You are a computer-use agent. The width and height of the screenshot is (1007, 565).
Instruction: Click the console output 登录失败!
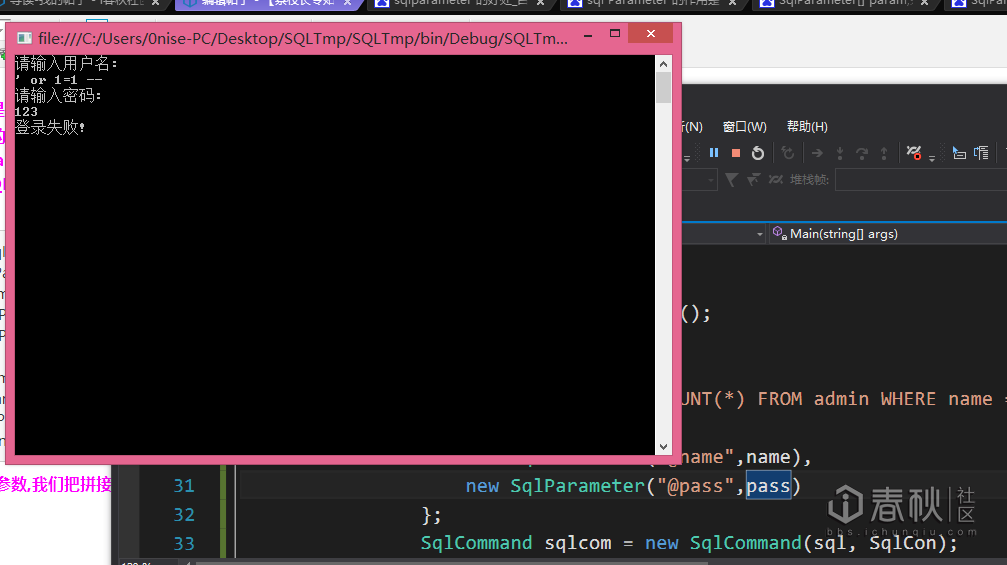coord(50,127)
